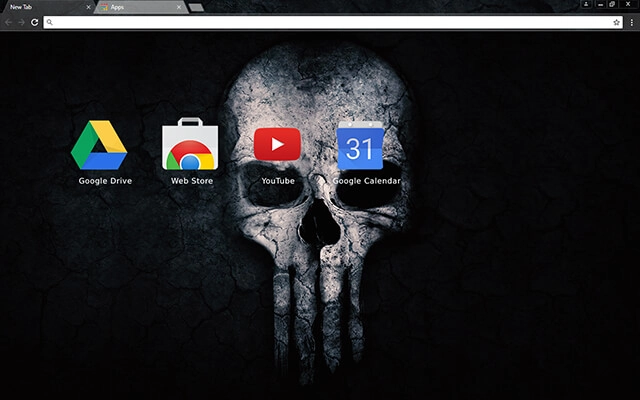The height and width of the screenshot is (400, 640).
Task: Bookmark this page with the star
Action: (x=616, y=22)
